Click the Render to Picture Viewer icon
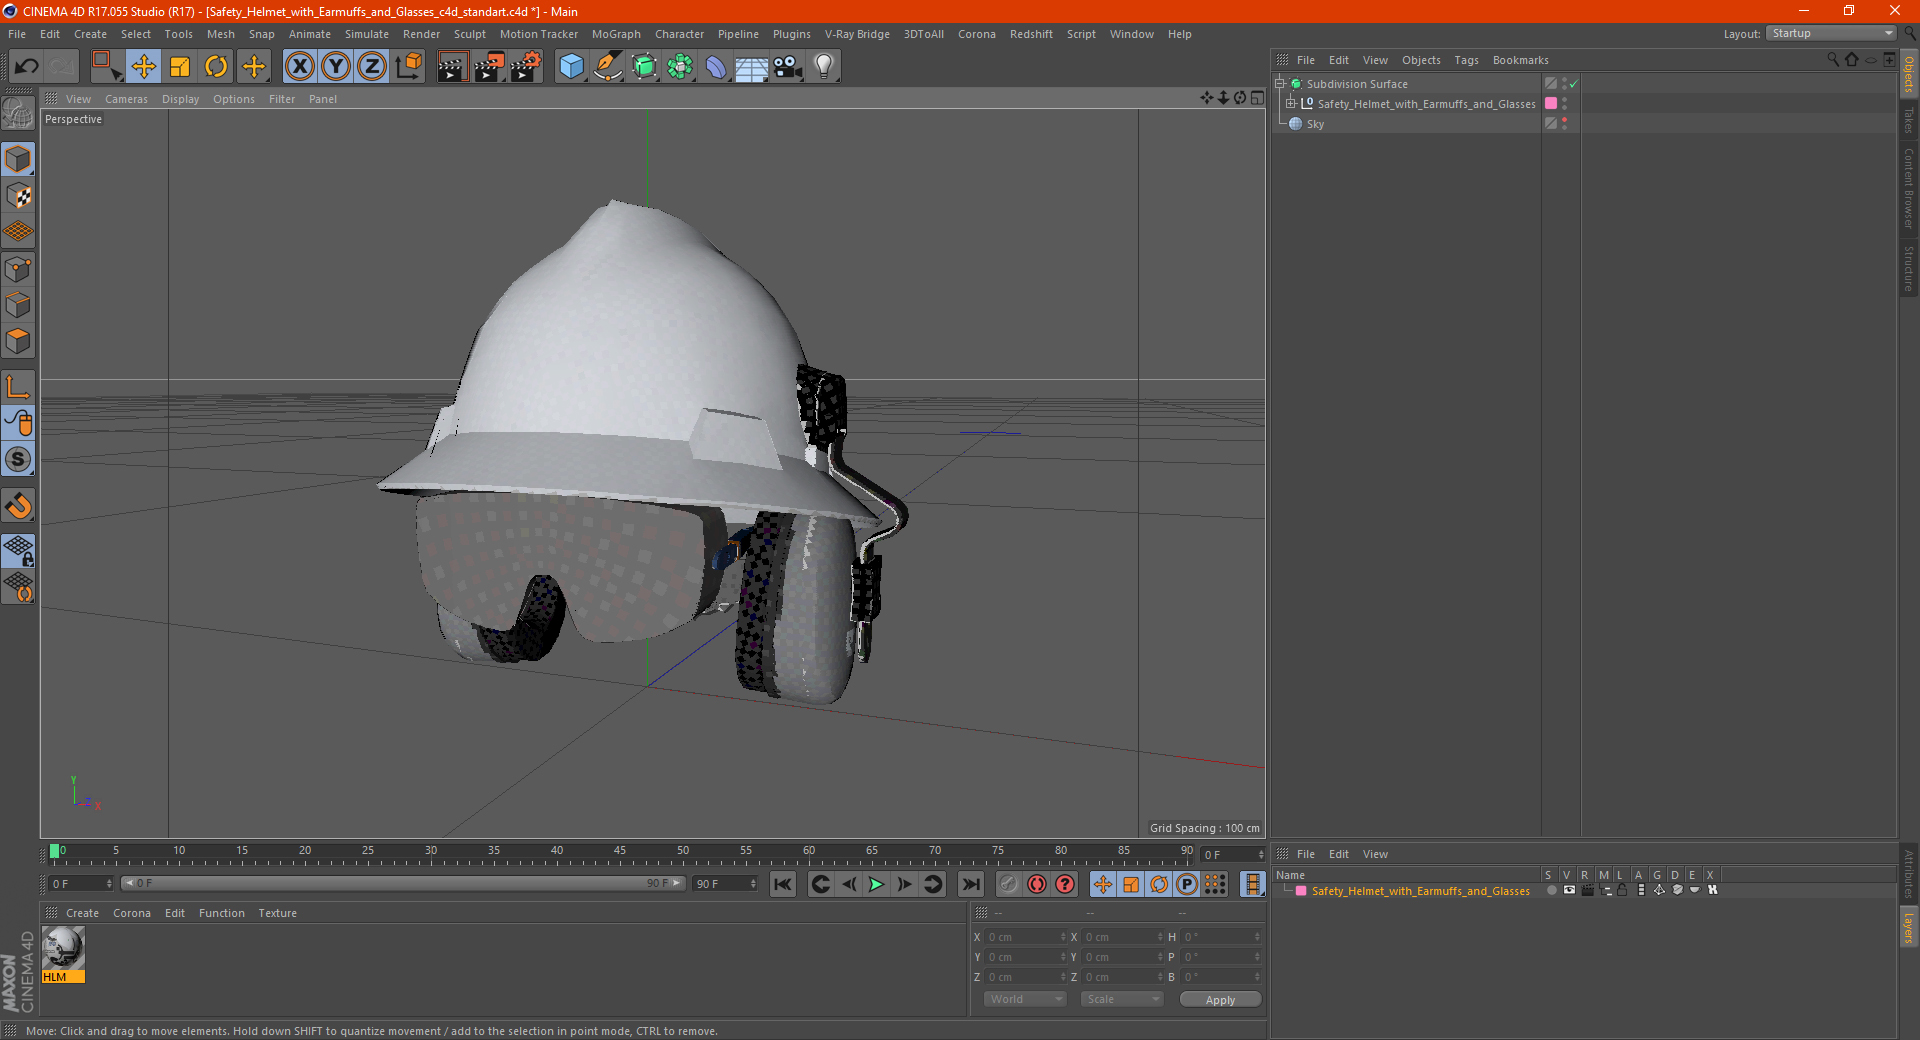The width and height of the screenshot is (1920, 1040). pos(489,67)
